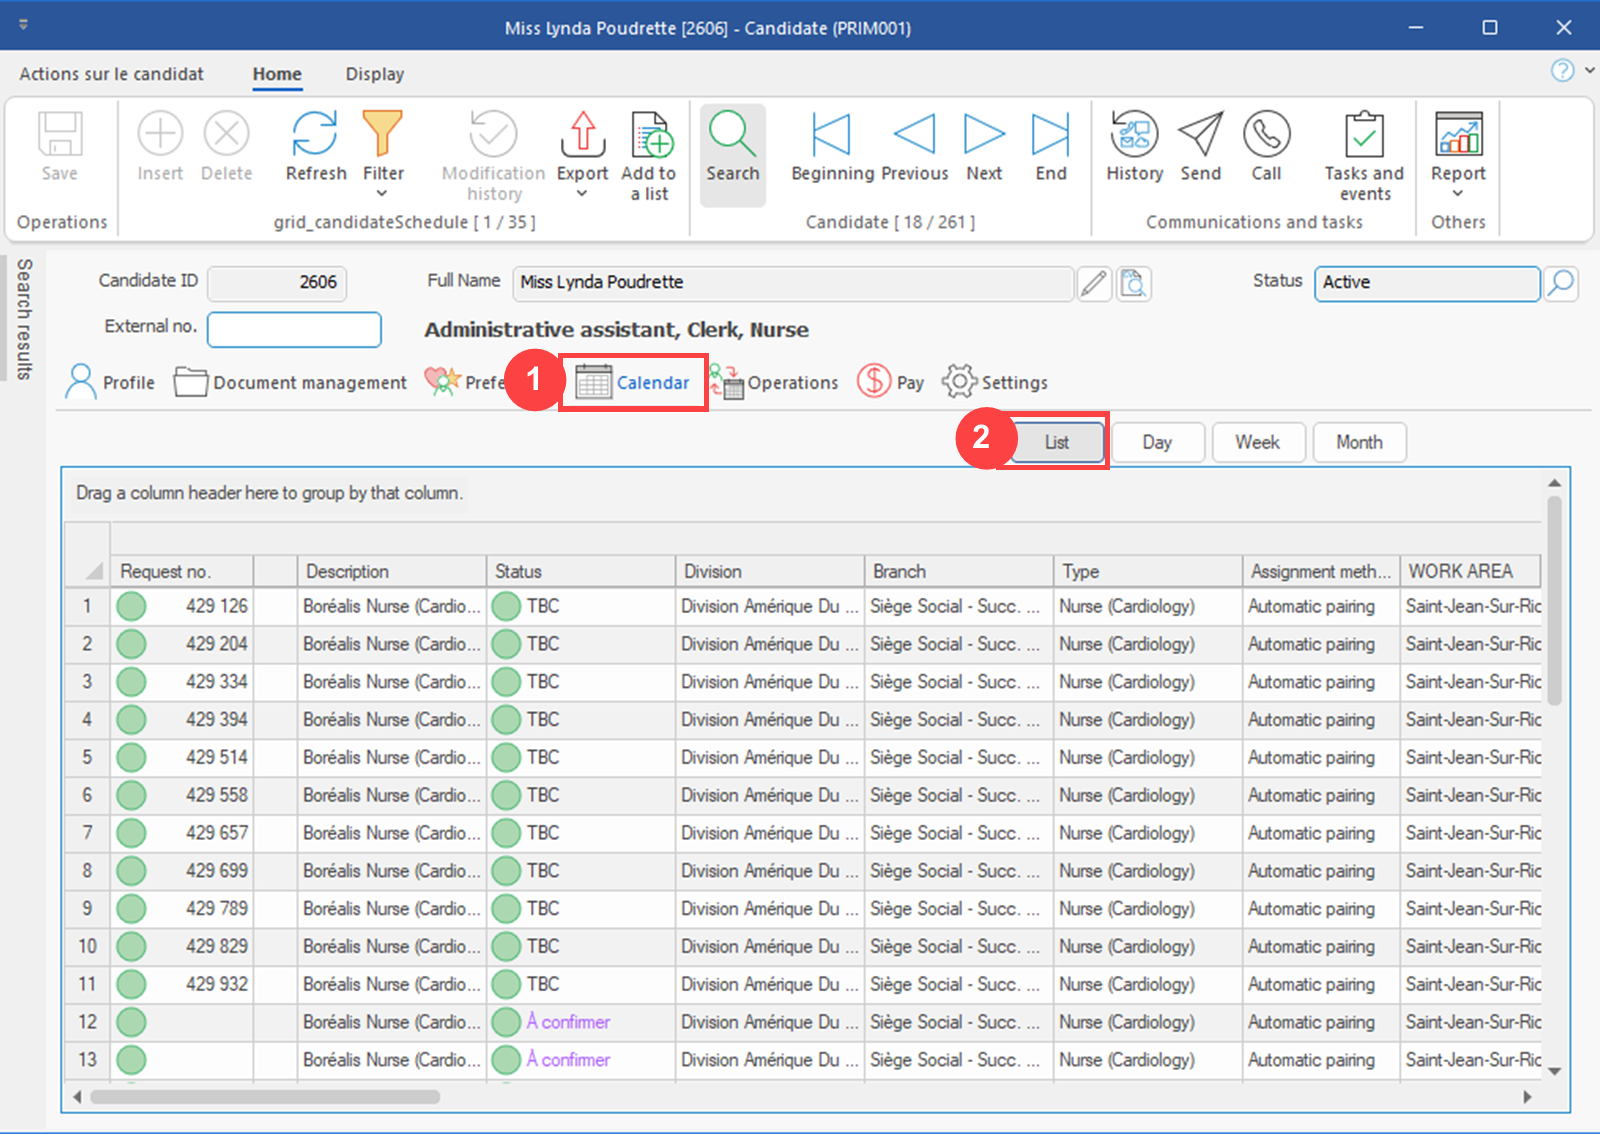Switch to Month view
Image resolution: width=1600 pixels, height=1134 pixels.
tap(1359, 442)
